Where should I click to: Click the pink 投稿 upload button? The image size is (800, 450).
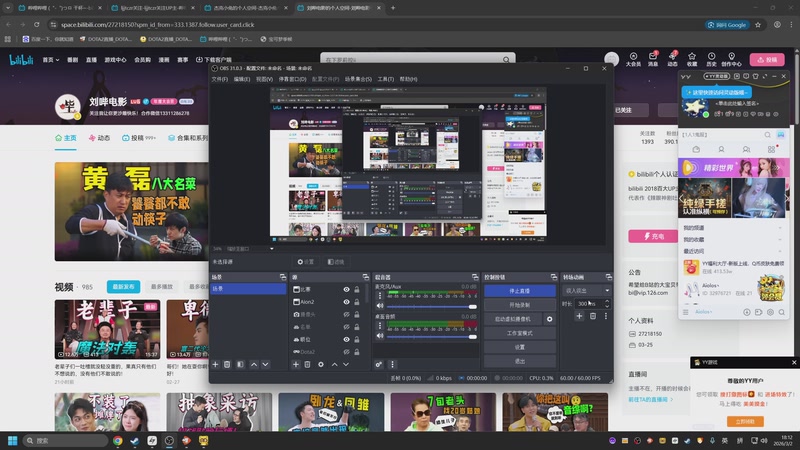click(x=767, y=60)
